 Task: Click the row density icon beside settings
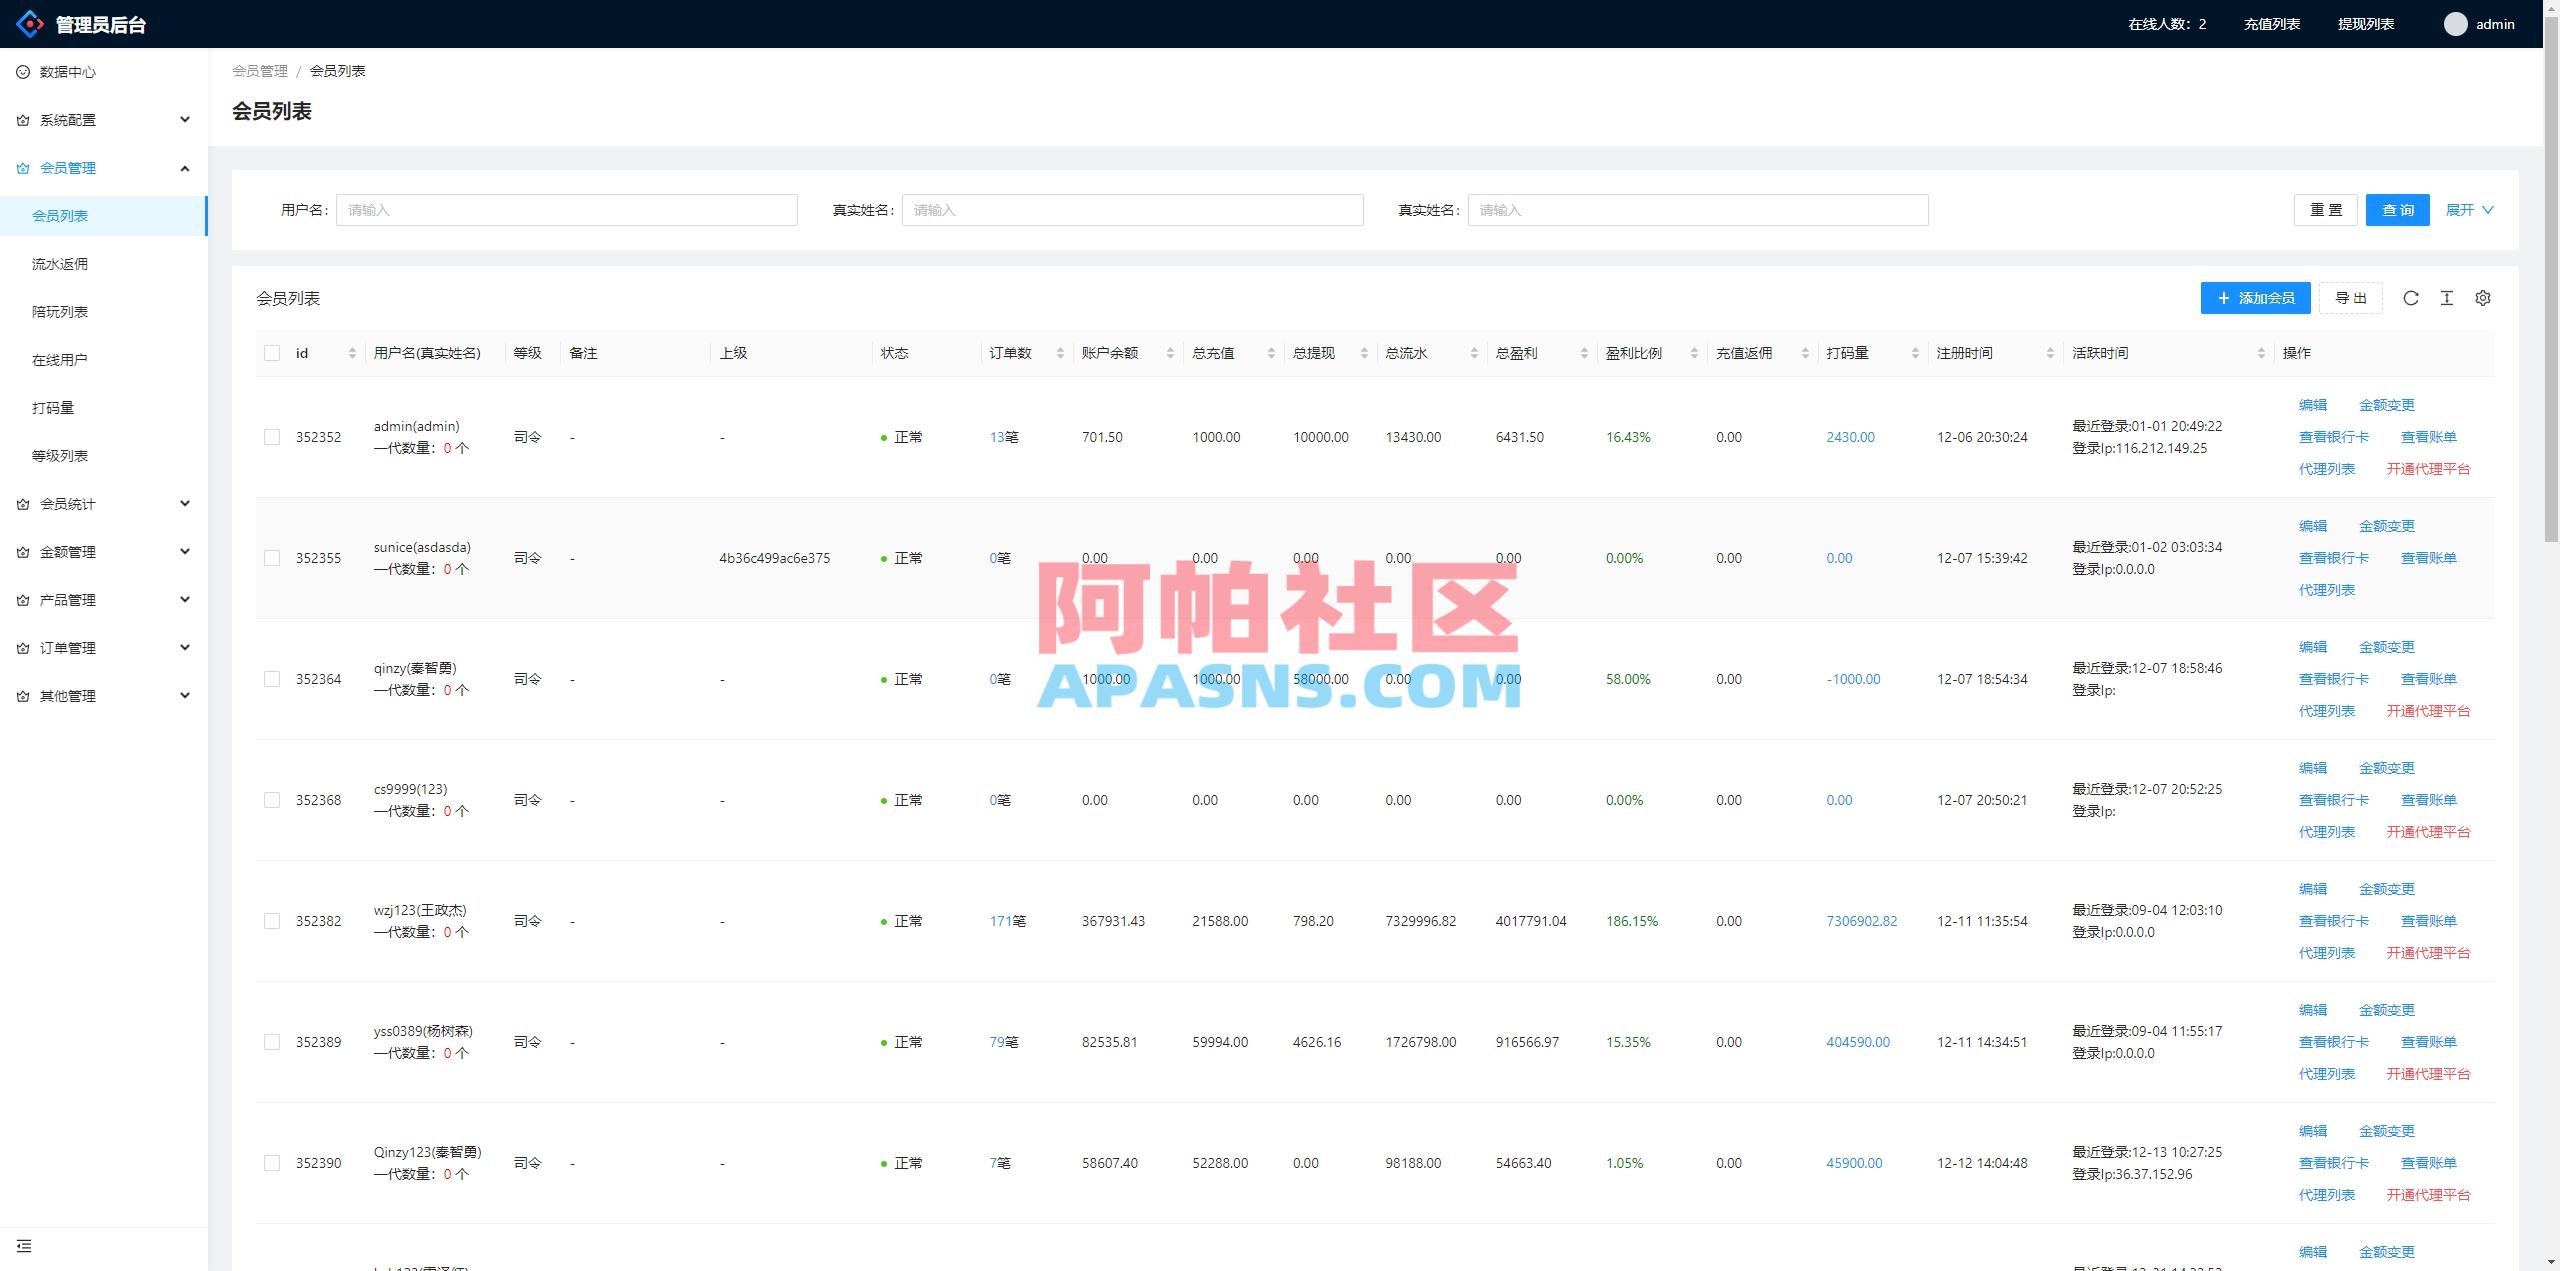(x=2447, y=297)
